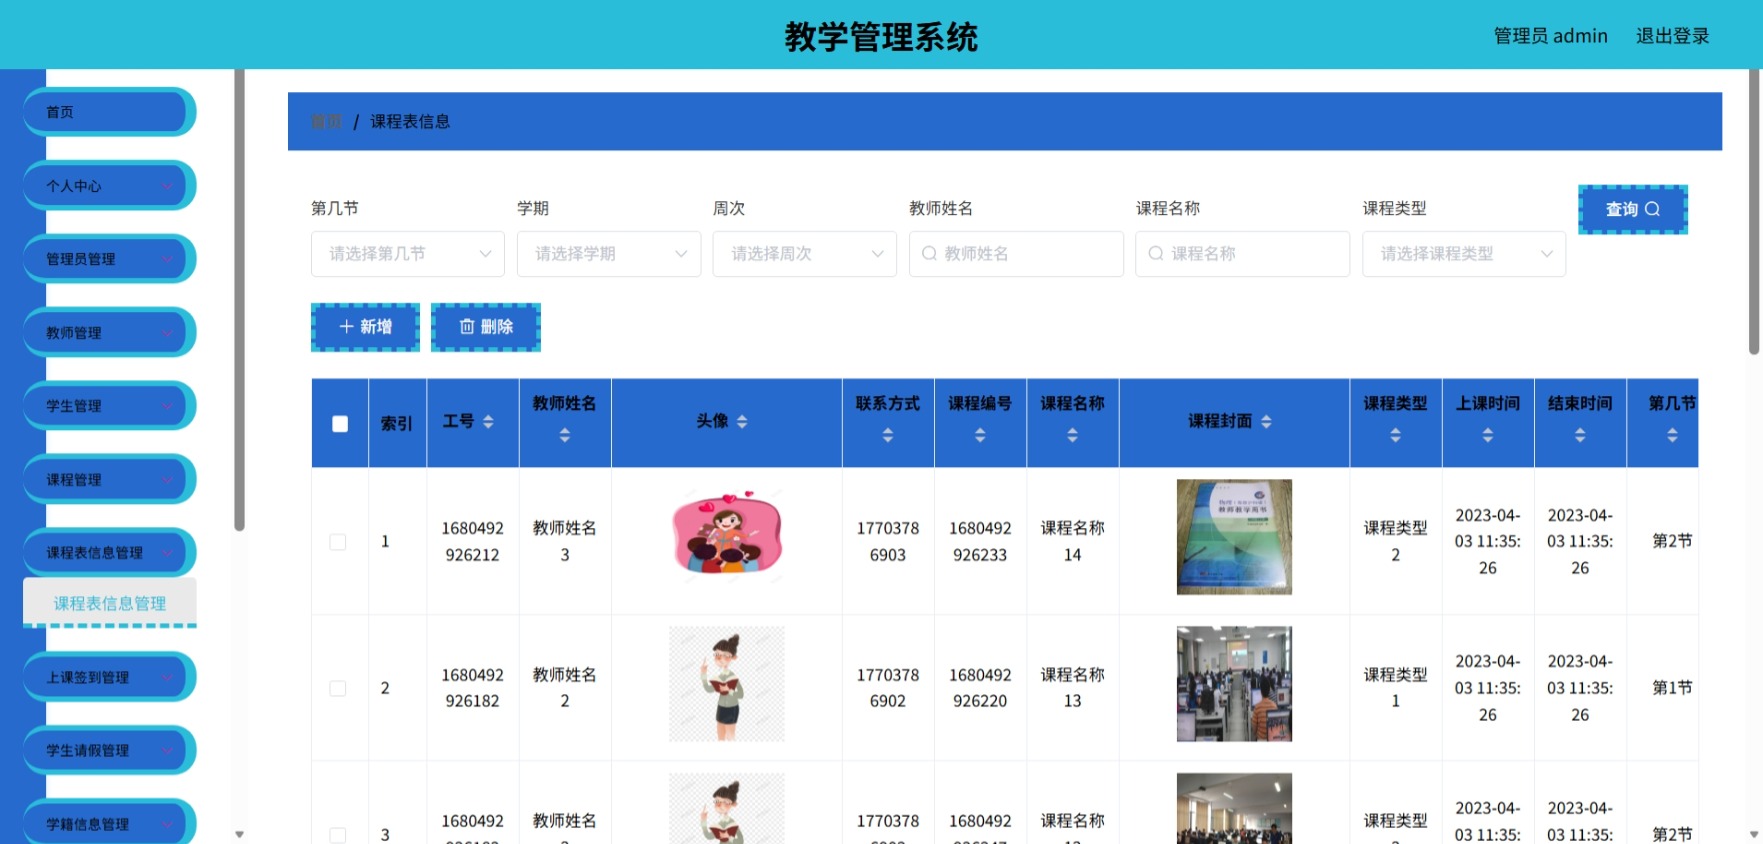Click the 管理员 admin label
The width and height of the screenshot is (1763, 844).
(1550, 36)
